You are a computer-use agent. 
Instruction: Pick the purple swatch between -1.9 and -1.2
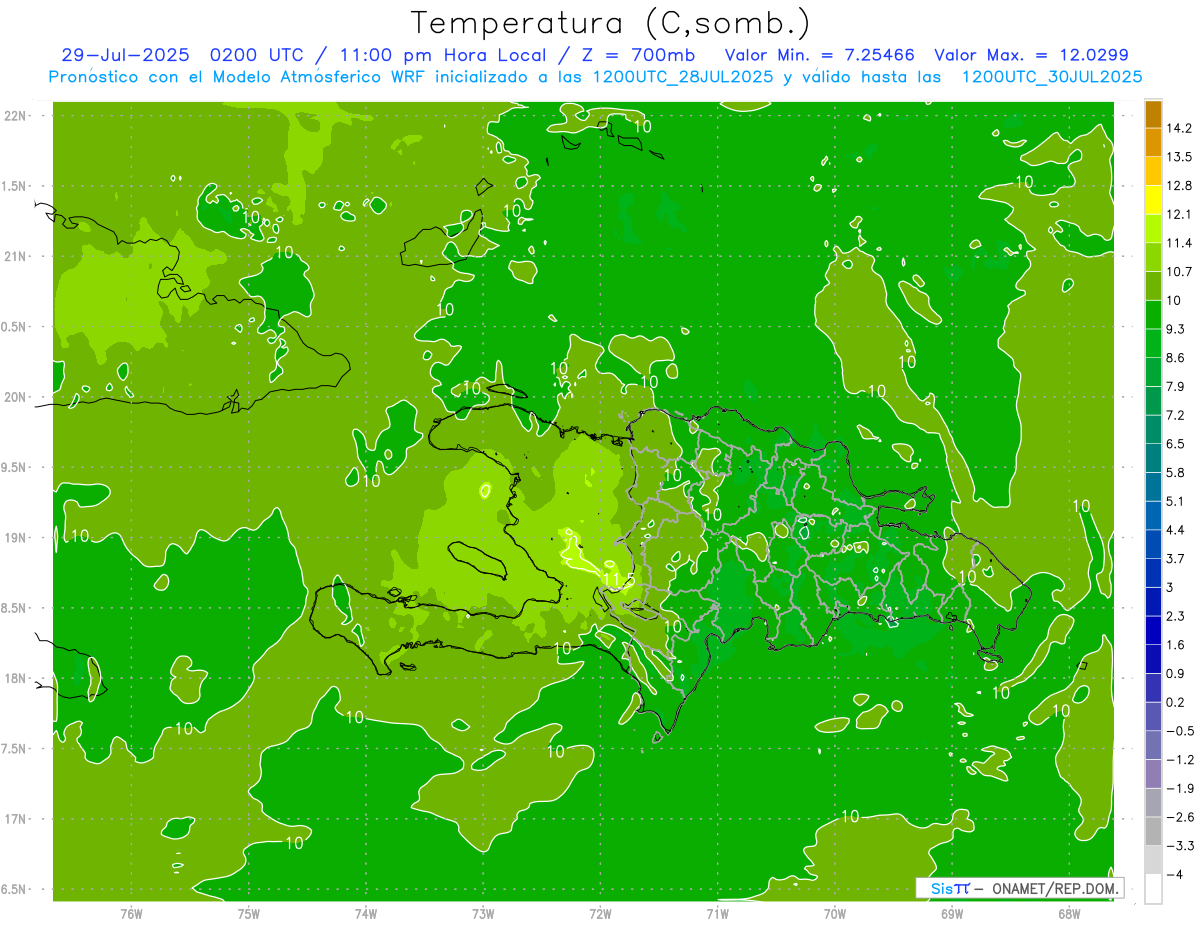click(x=1153, y=774)
